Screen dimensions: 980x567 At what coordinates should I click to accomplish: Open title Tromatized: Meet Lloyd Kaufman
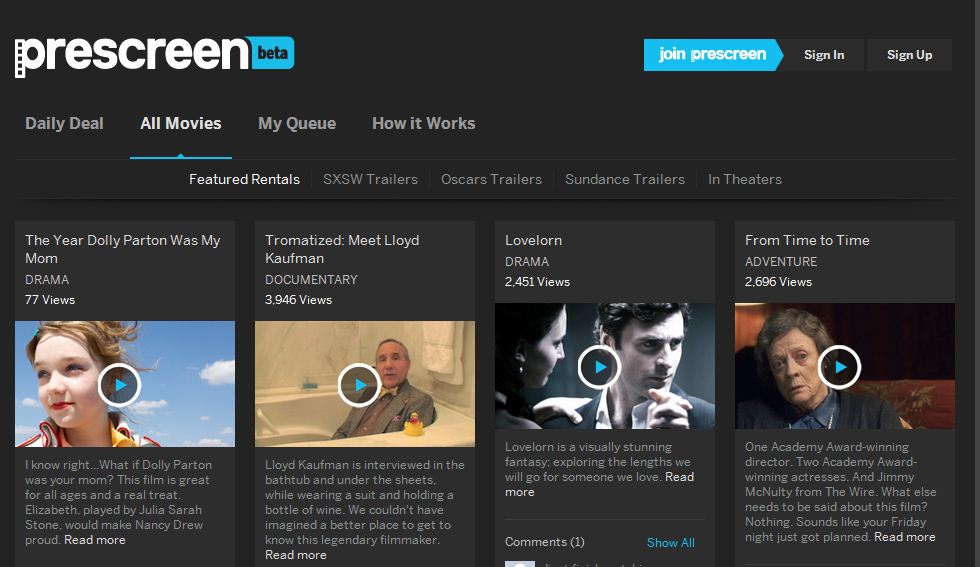tap(342, 249)
